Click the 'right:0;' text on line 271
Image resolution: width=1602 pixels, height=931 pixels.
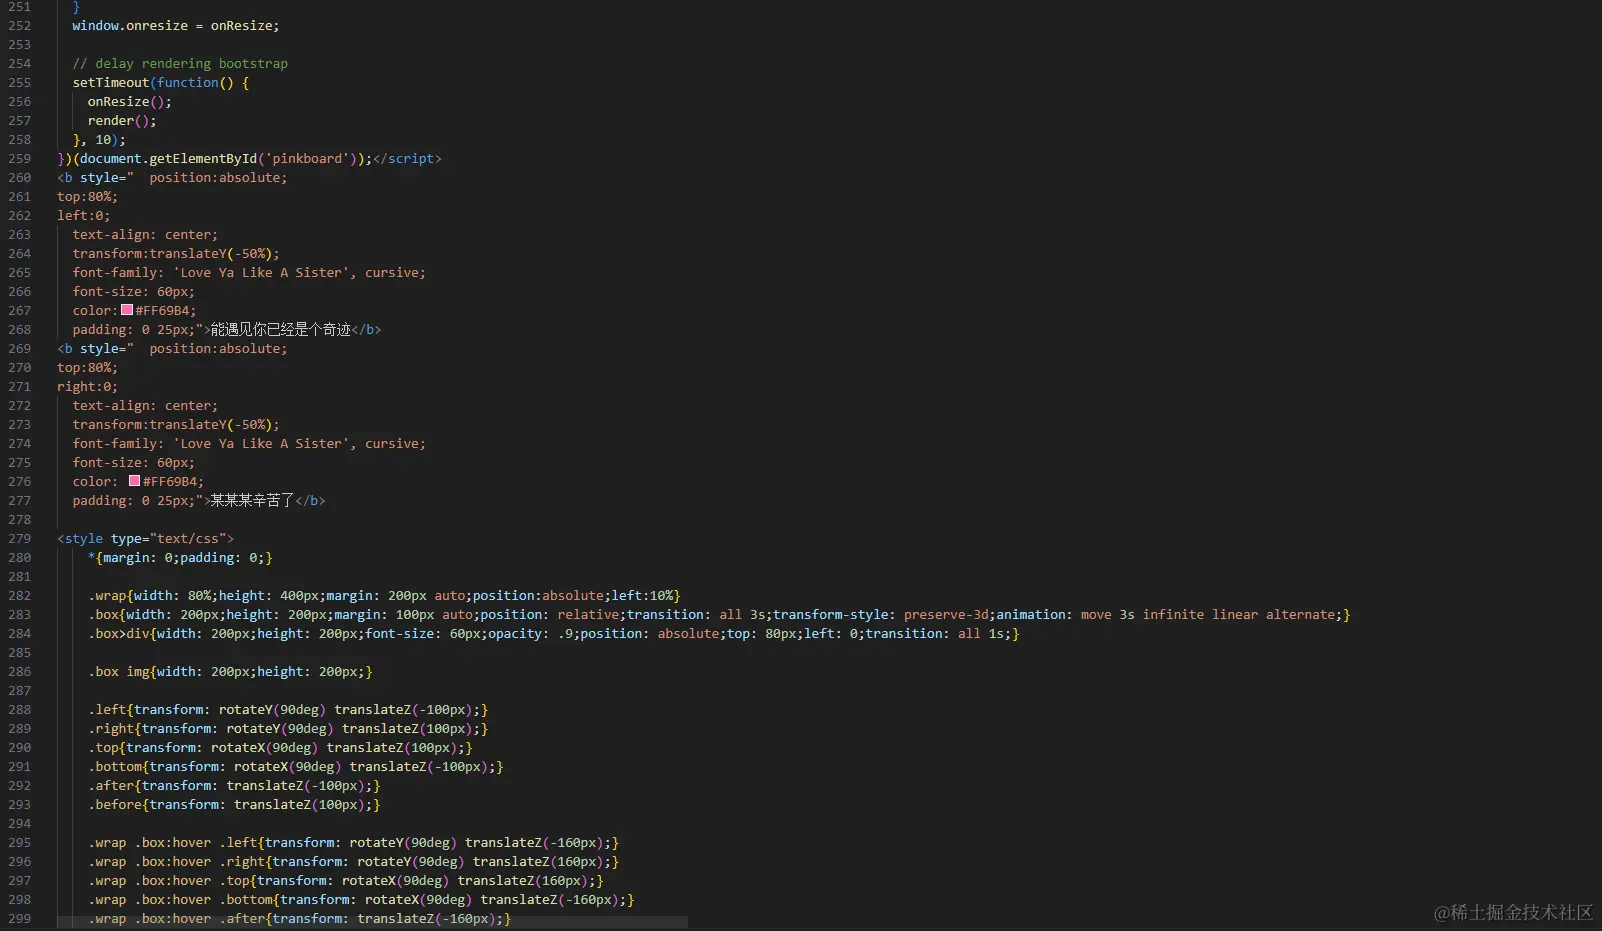tap(88, 387)
